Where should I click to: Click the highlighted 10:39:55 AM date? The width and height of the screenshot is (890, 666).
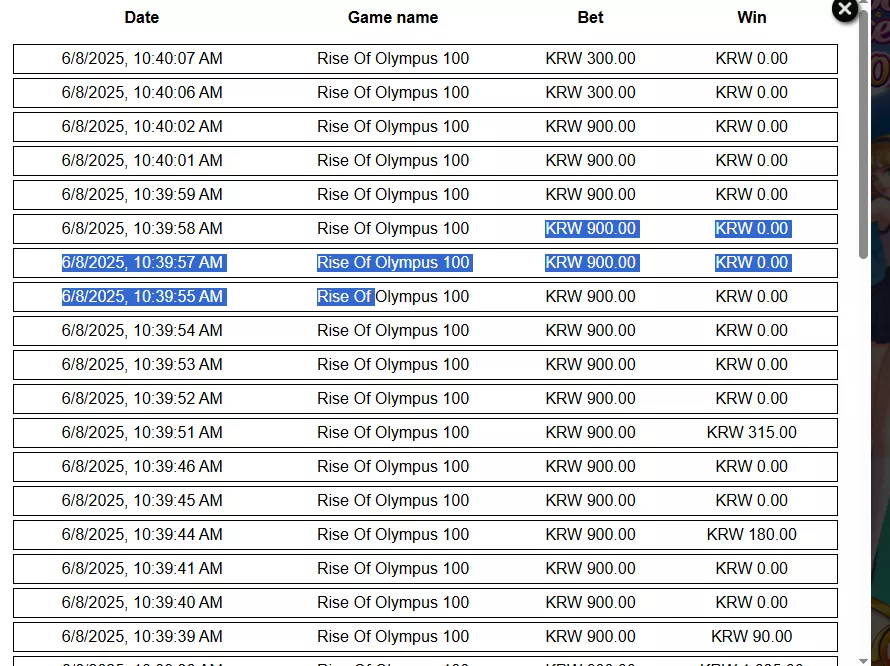click(142, 297)
